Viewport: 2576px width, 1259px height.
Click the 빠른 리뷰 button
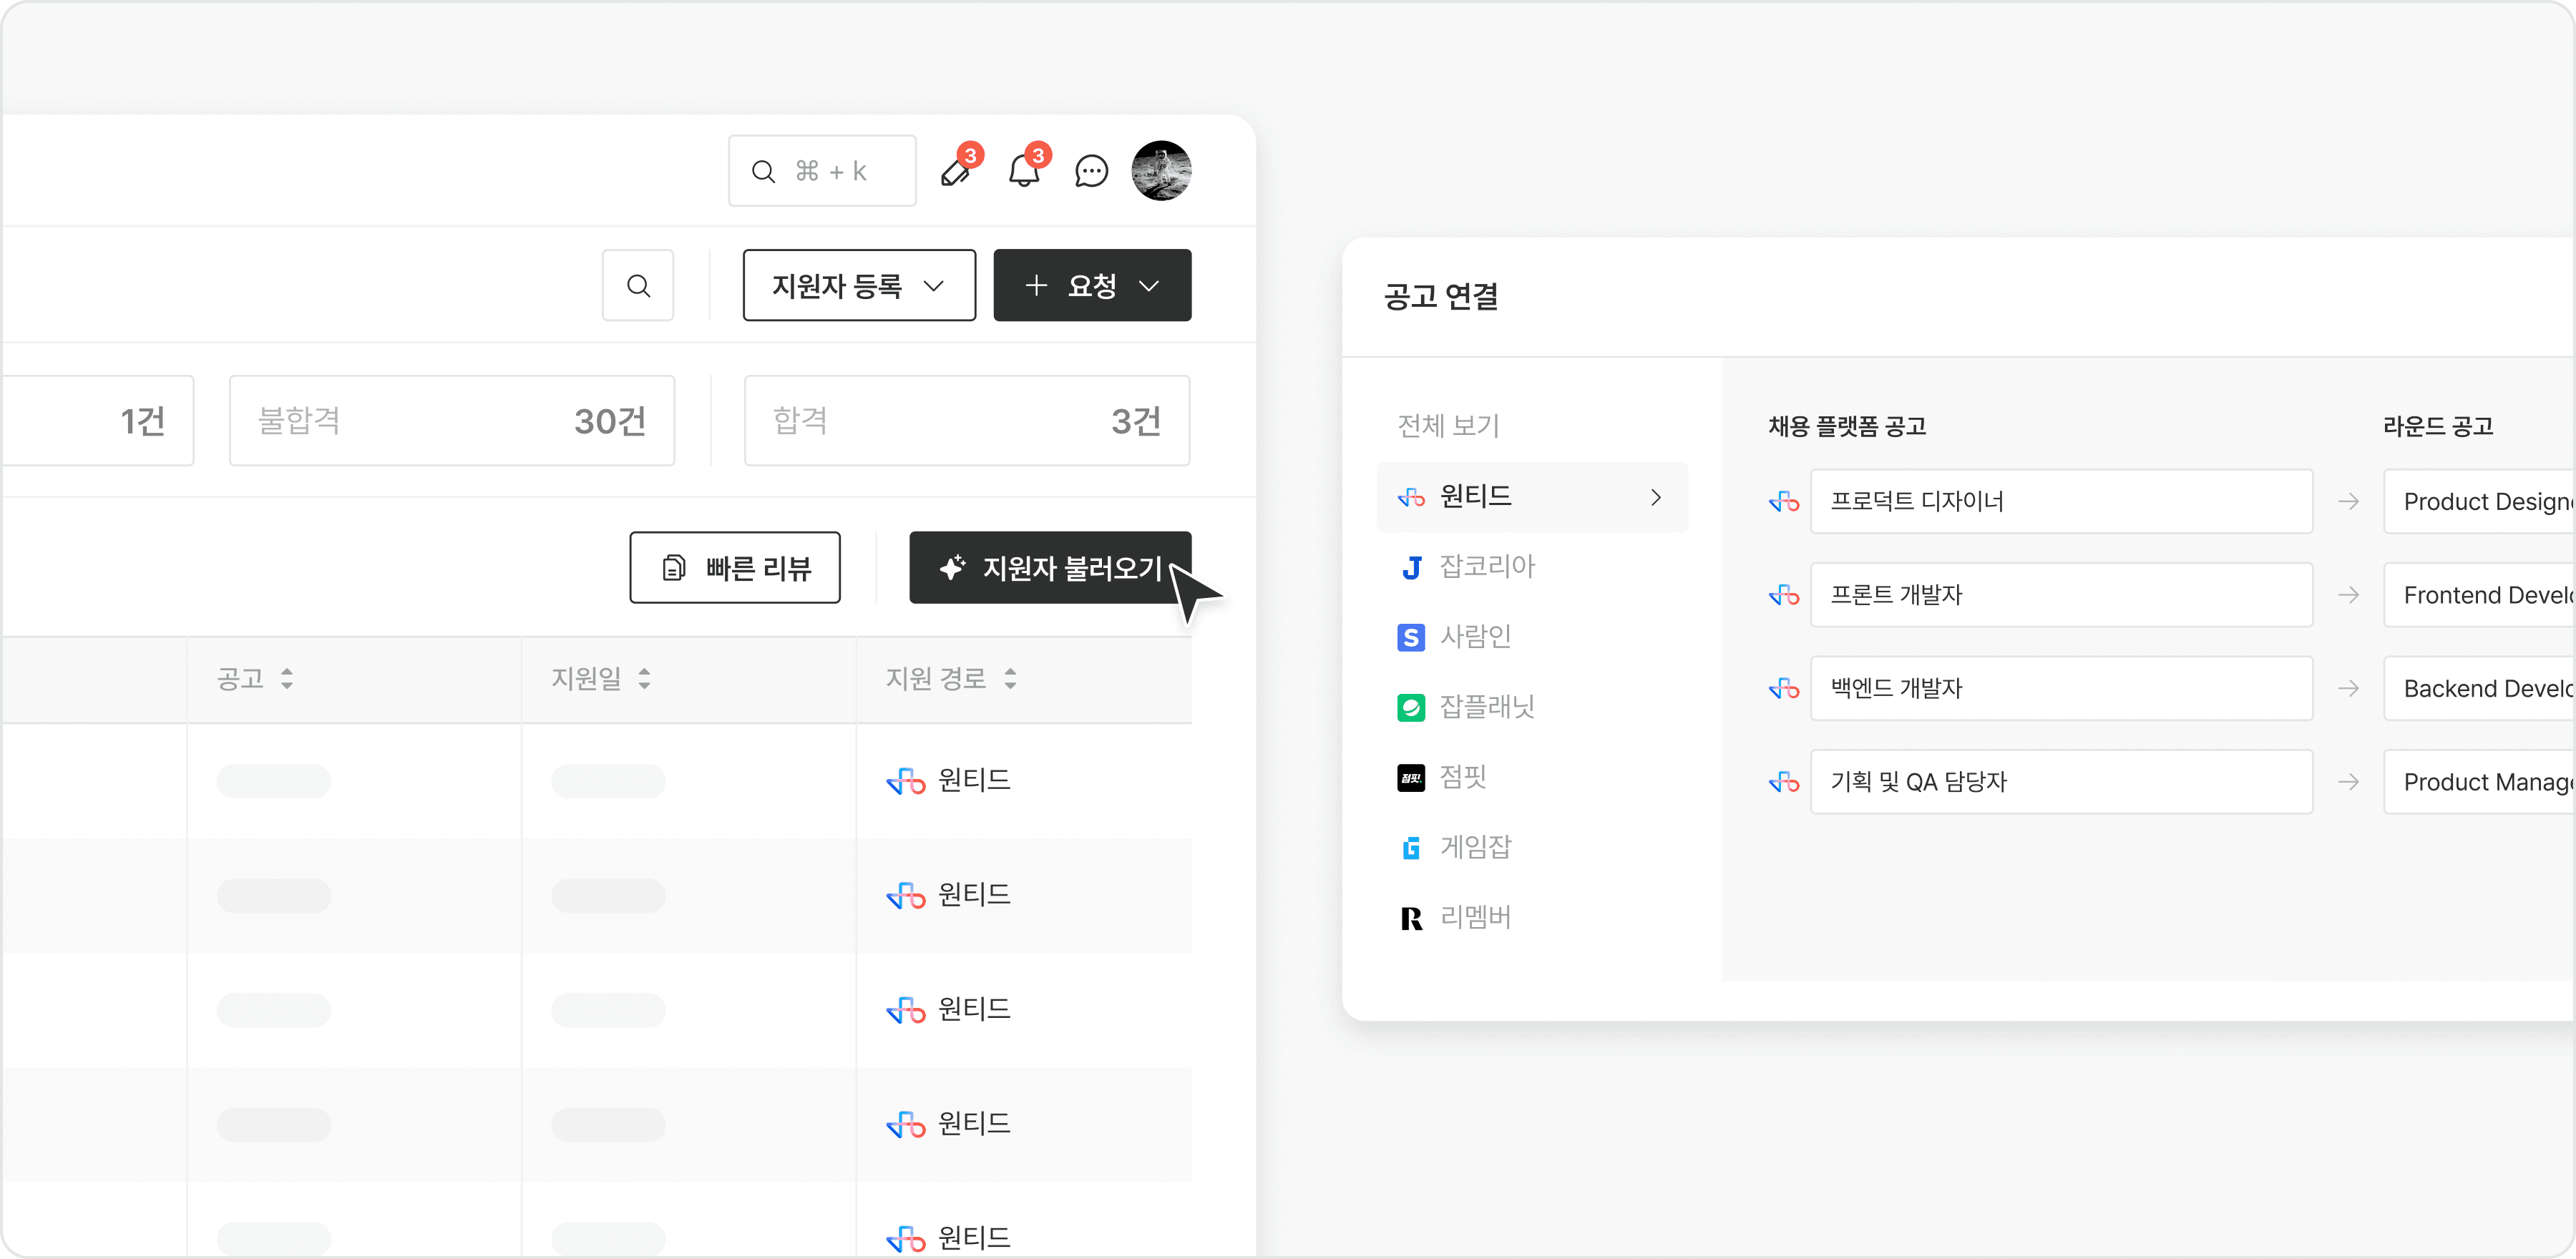(735, 568)
